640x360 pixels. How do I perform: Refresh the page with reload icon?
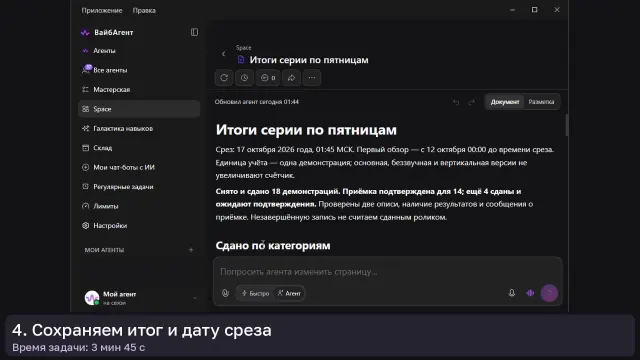(224, 78)
